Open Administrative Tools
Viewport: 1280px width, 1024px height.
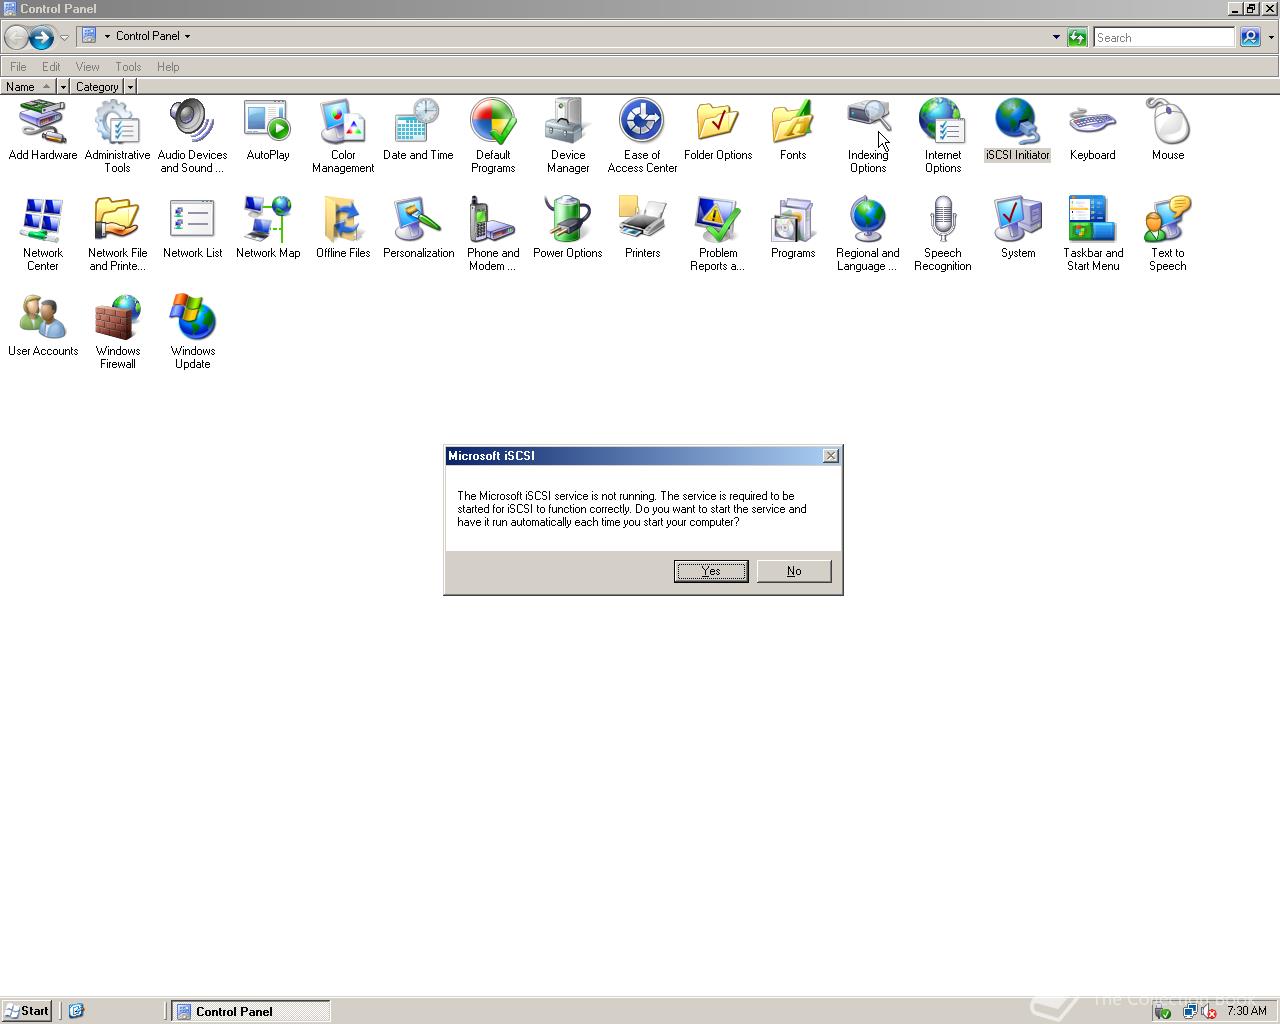[x=118, y=136]
